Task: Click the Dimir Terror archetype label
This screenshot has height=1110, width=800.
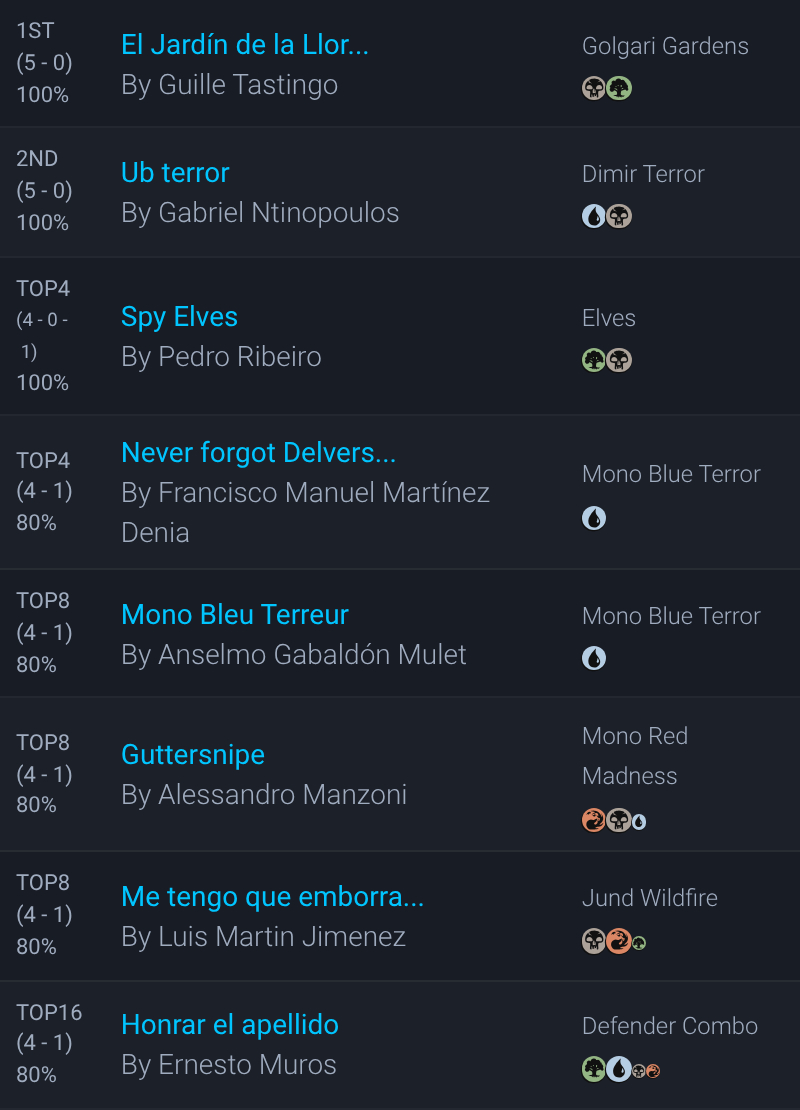Action: (643, 174)
